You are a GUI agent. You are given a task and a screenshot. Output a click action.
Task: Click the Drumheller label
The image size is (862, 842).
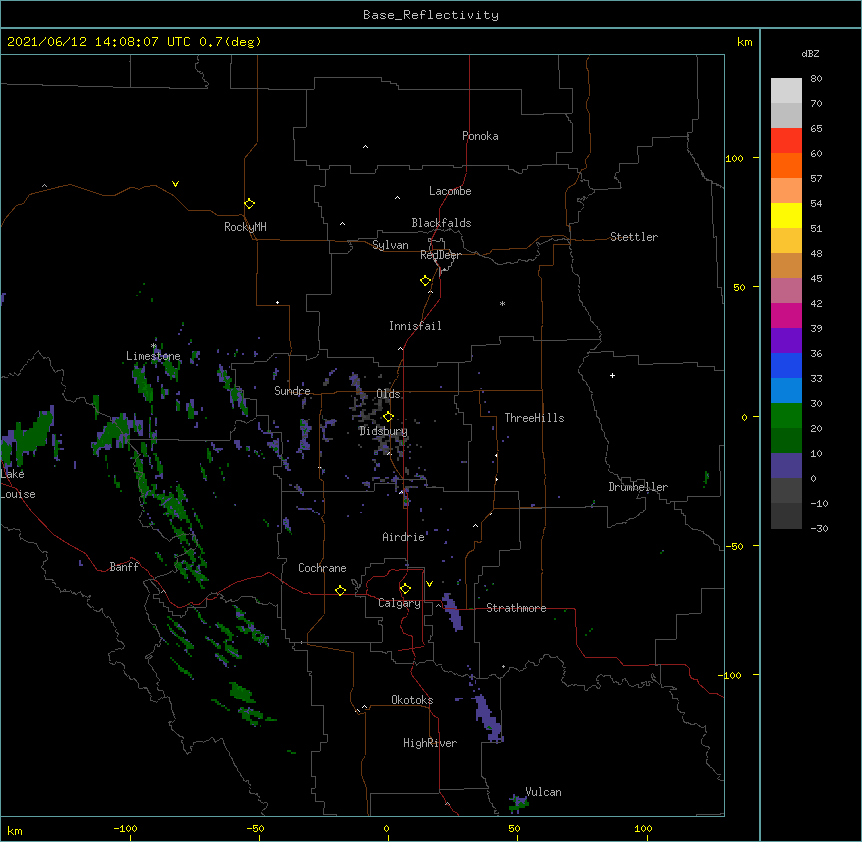[x=638, y=487]
